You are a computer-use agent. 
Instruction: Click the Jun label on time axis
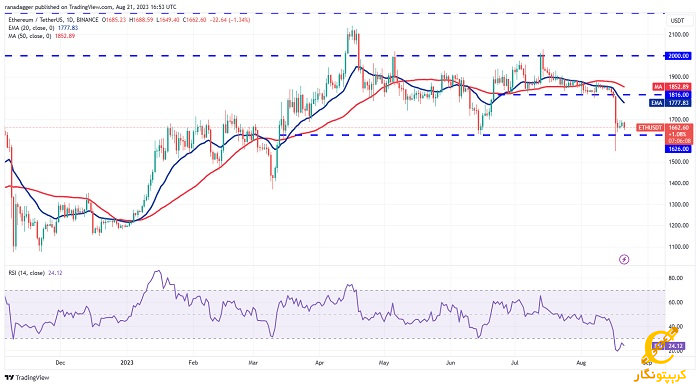click(x=450, y=363)
